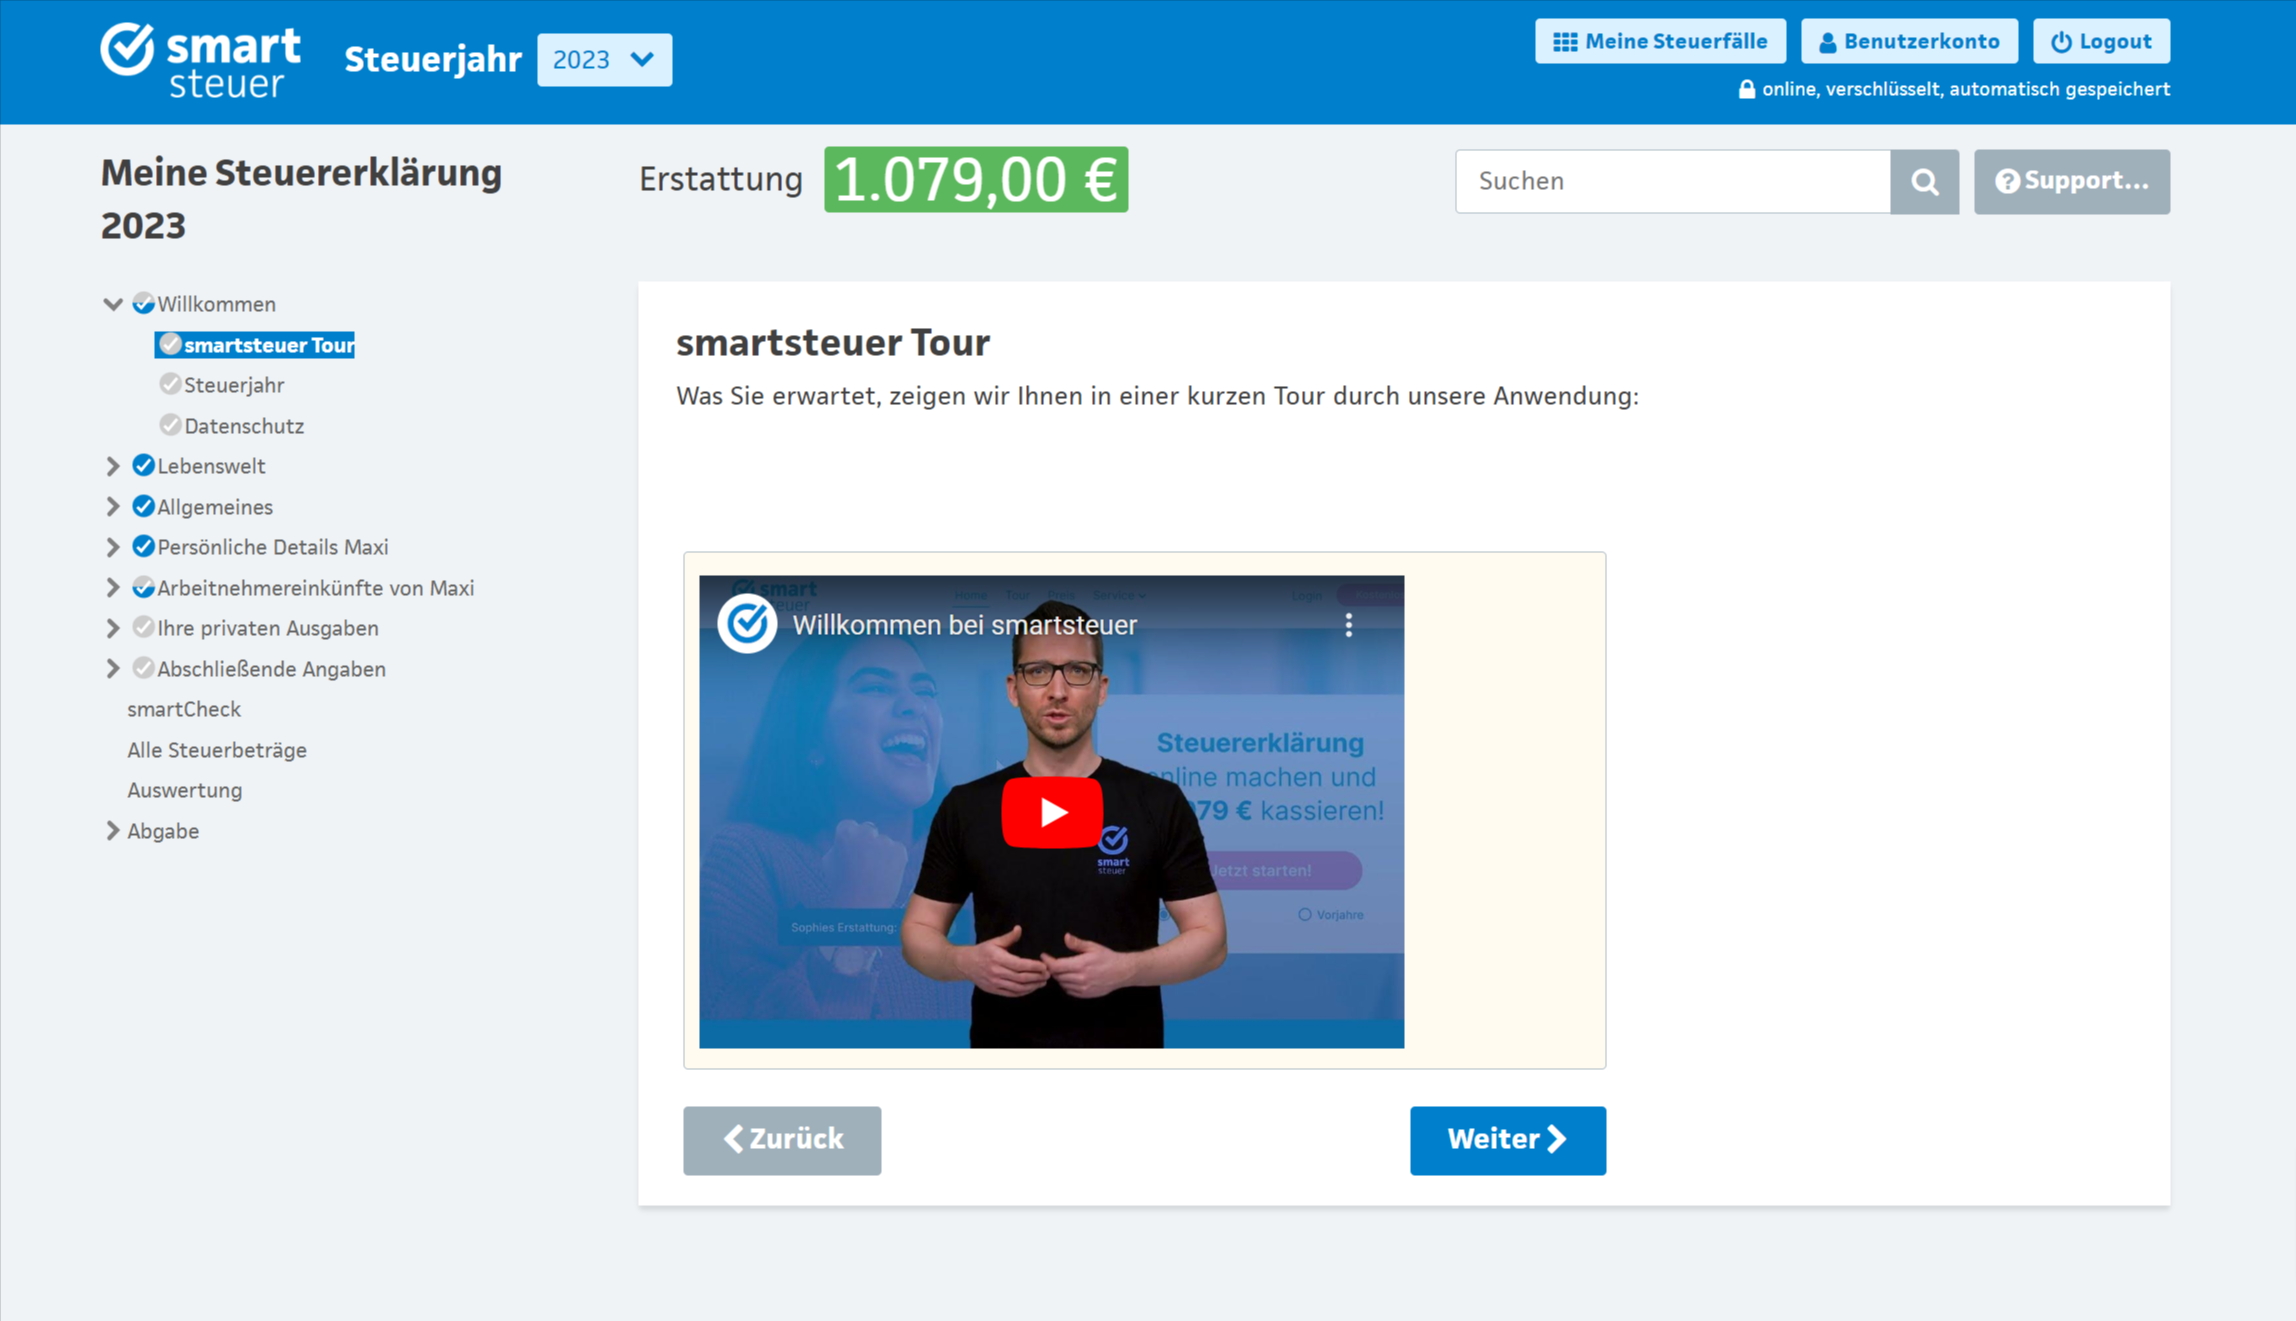Open Meine Steuerfälle
Image resolution: width=2296 pixels, height=1321 pixels.
pos(1660,41)
